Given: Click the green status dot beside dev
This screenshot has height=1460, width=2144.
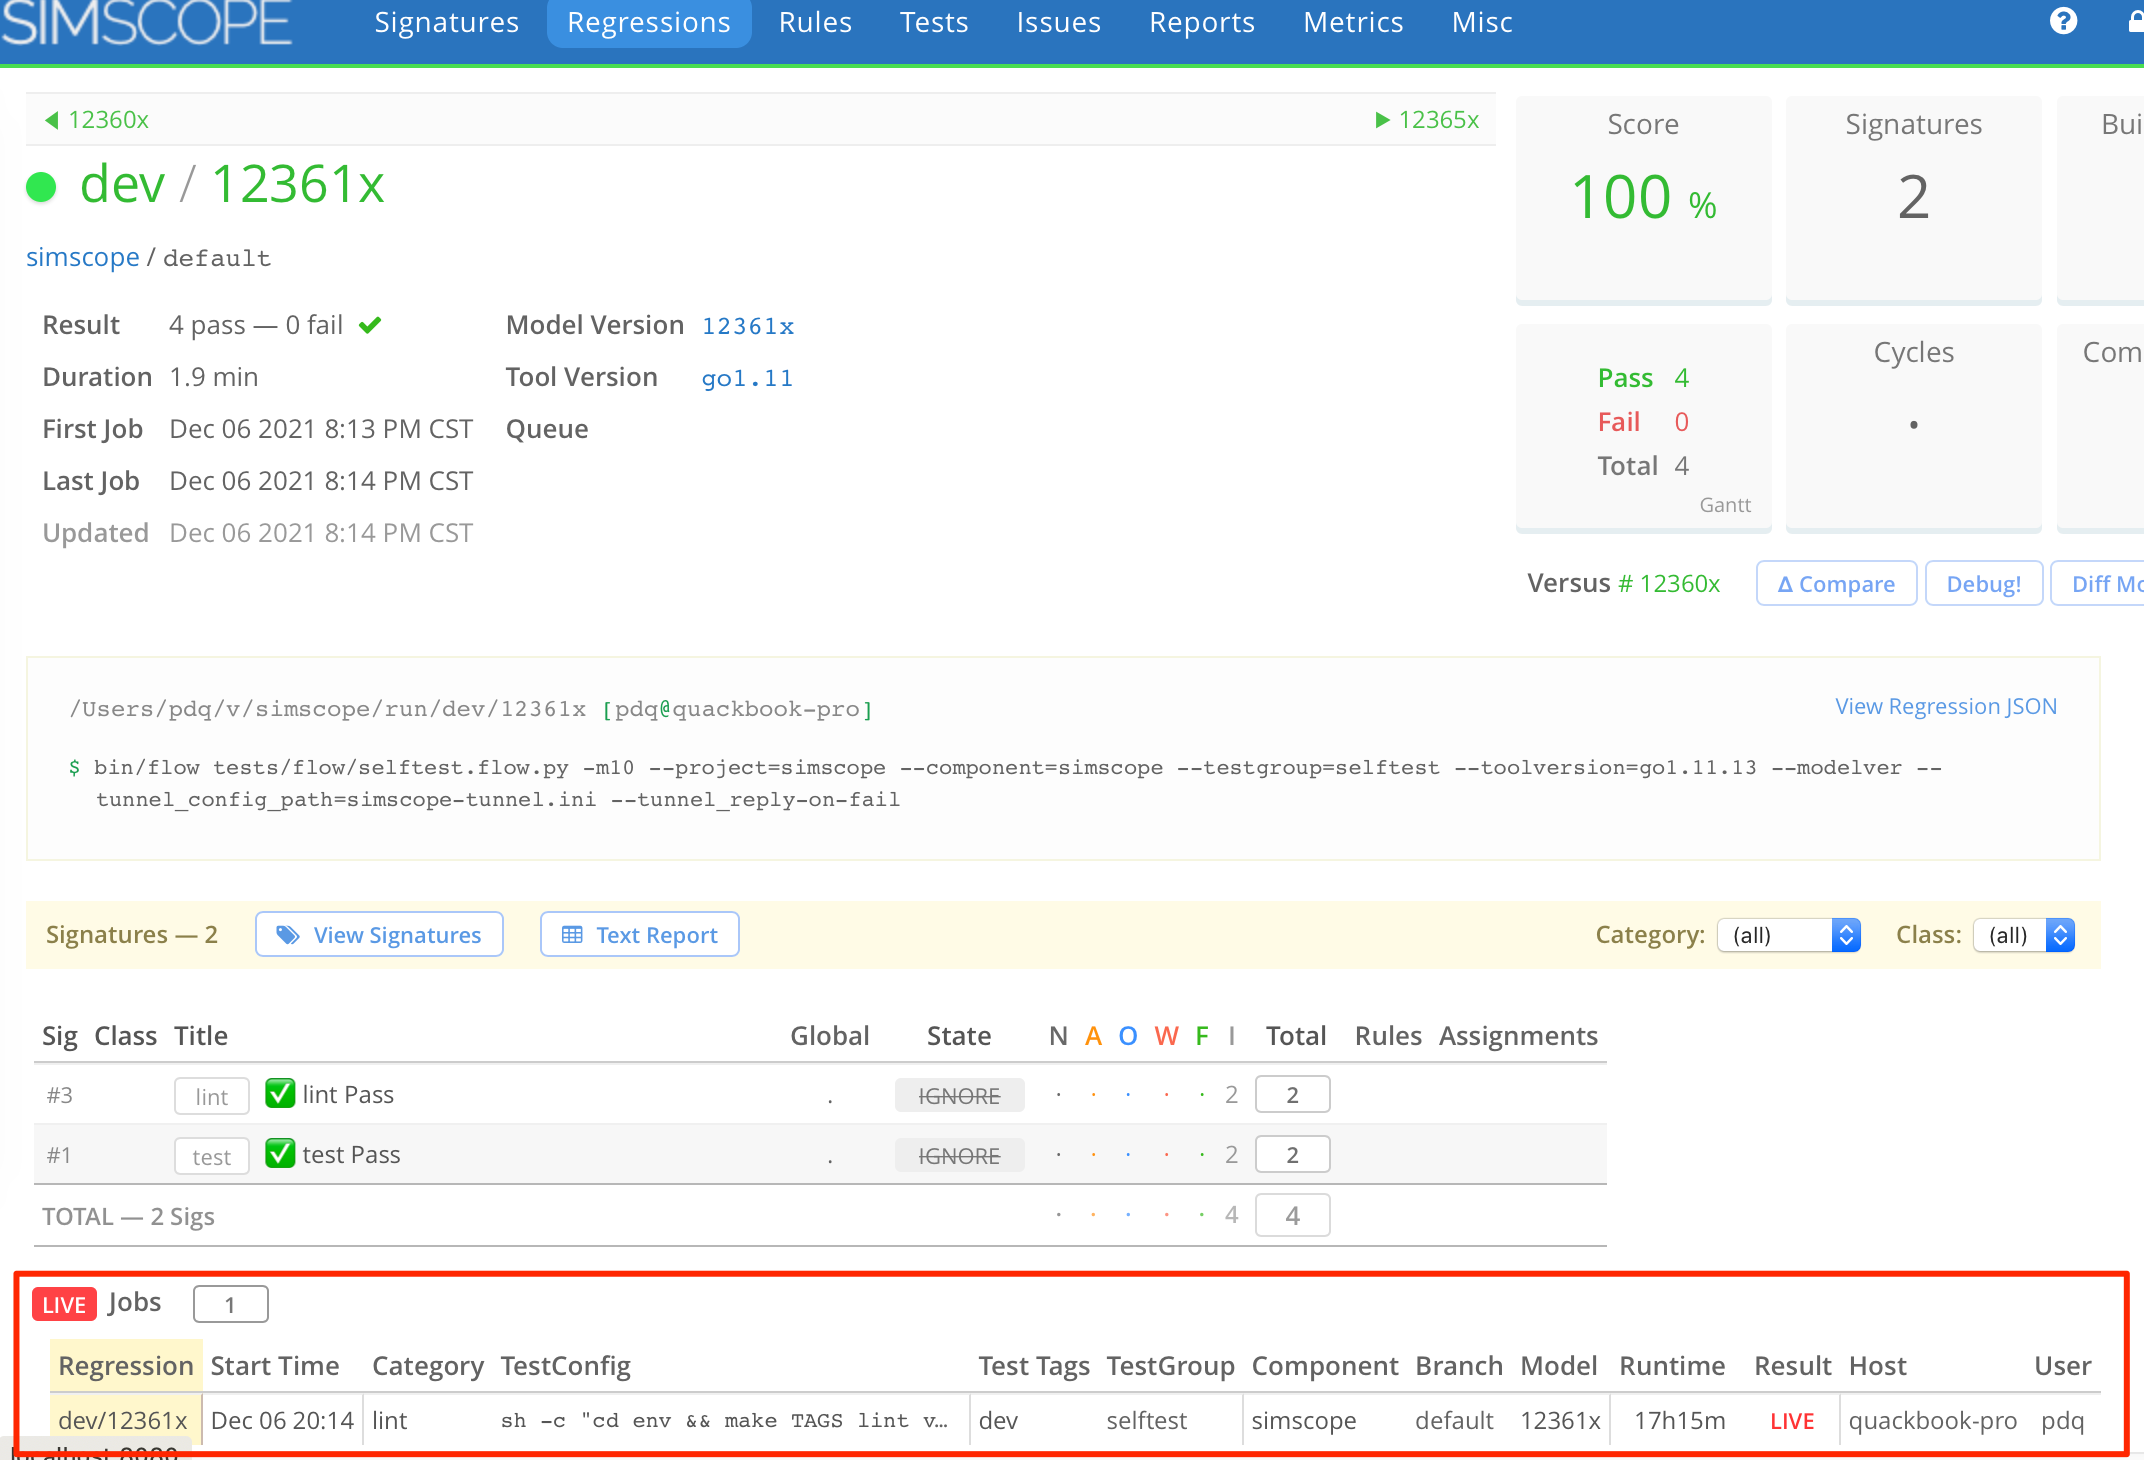Looking at the screenshot, I should (41, 187).
